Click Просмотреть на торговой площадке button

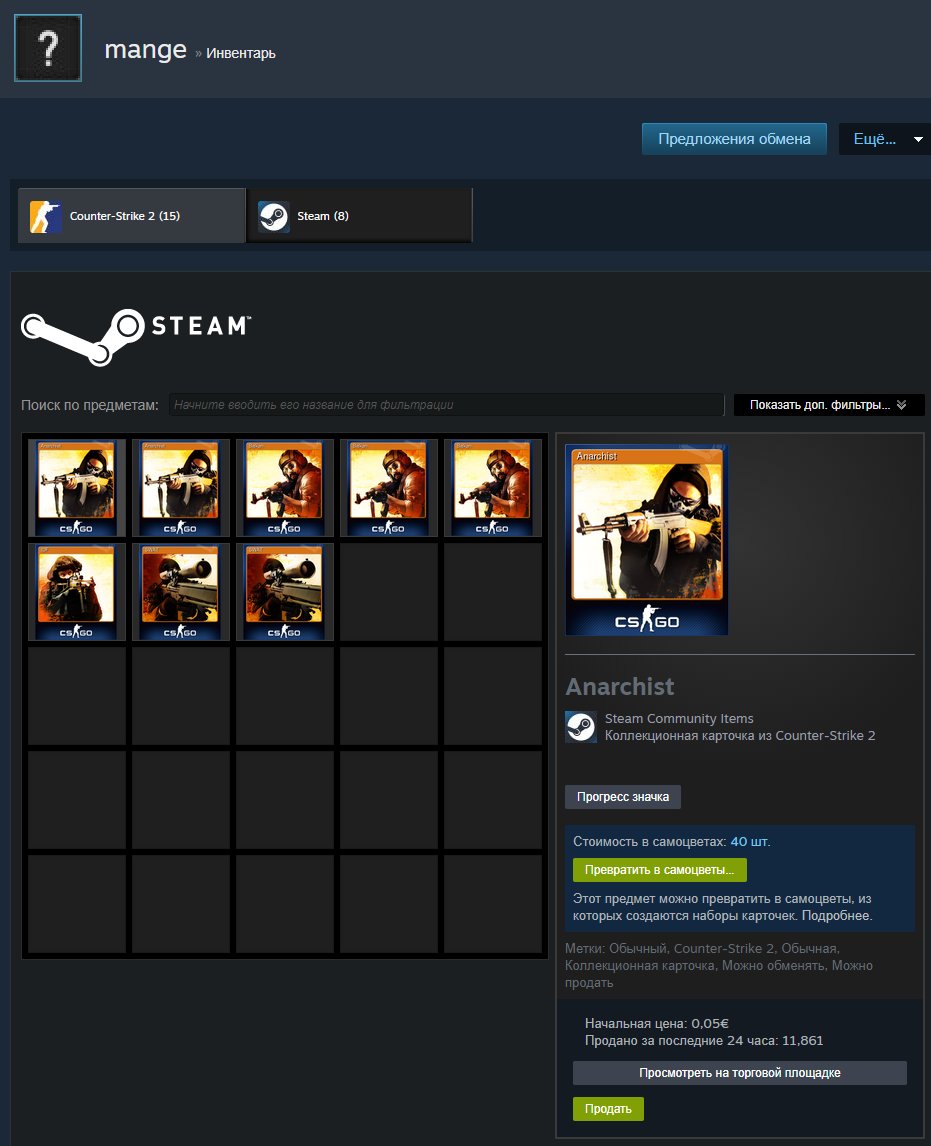point(740,1073)
